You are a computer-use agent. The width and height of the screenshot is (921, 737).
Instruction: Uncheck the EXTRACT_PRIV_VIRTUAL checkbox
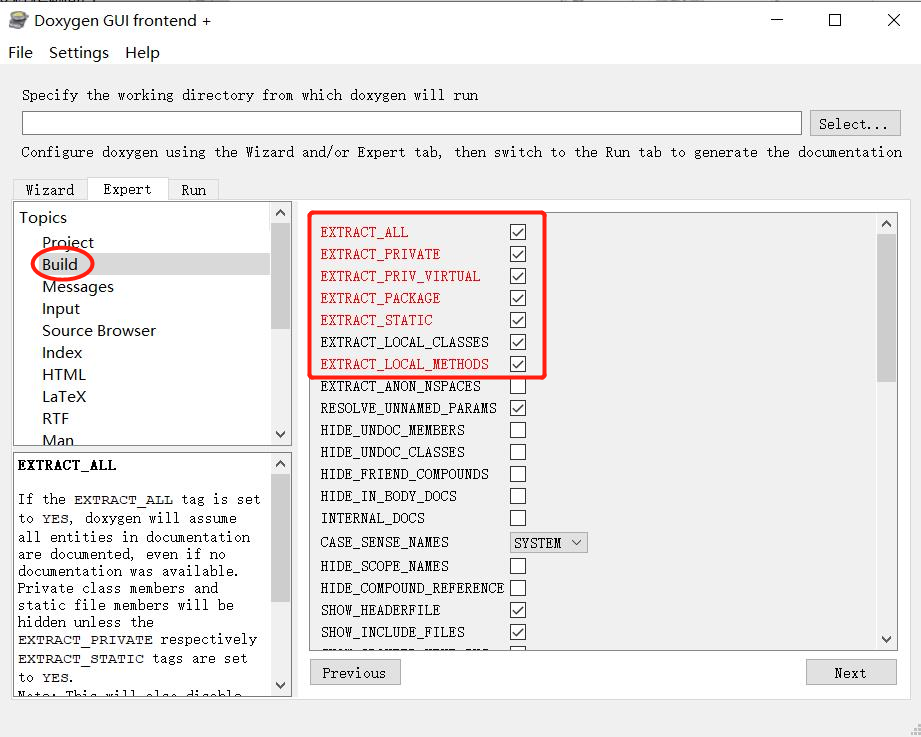[517, 276]
